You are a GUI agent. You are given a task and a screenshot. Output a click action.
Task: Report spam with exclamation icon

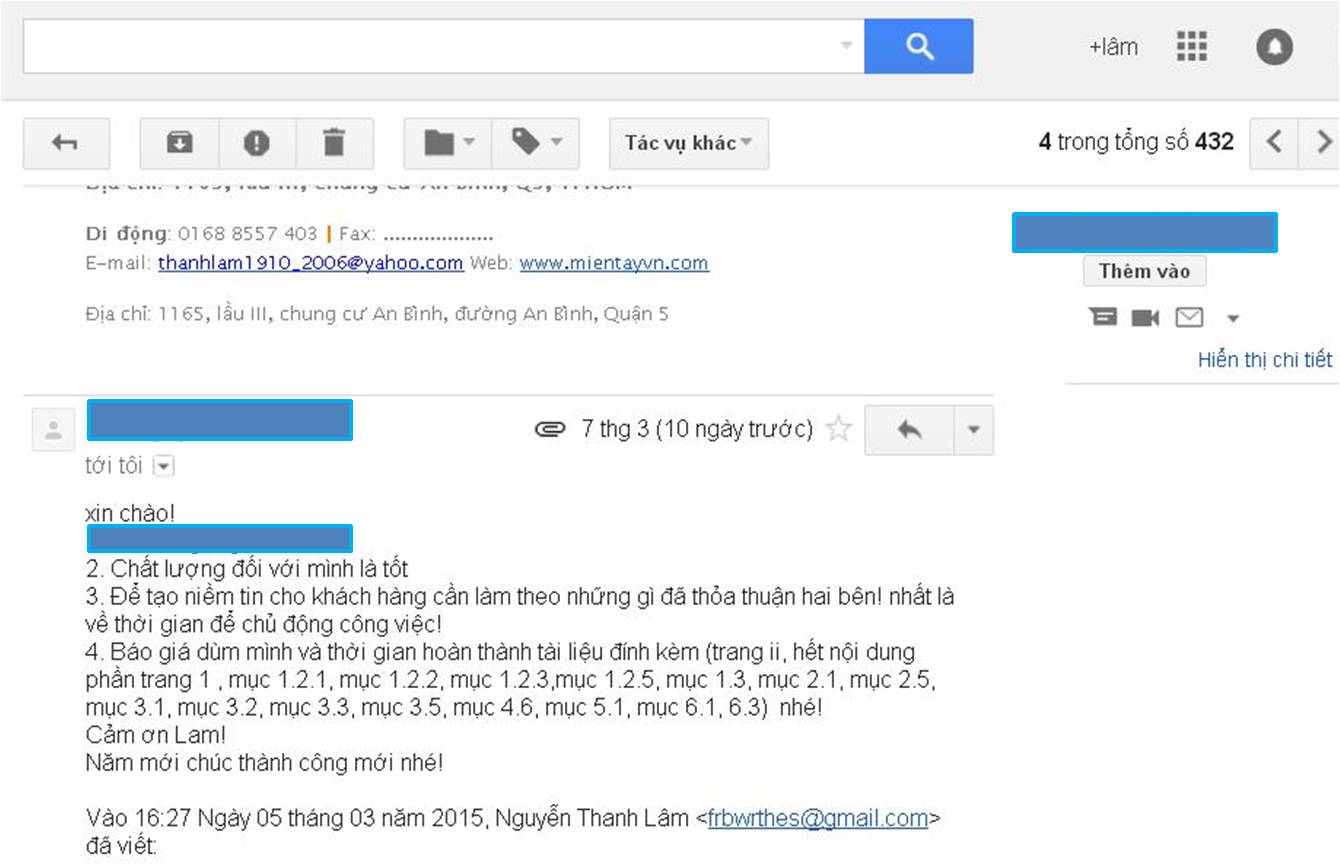257,143
